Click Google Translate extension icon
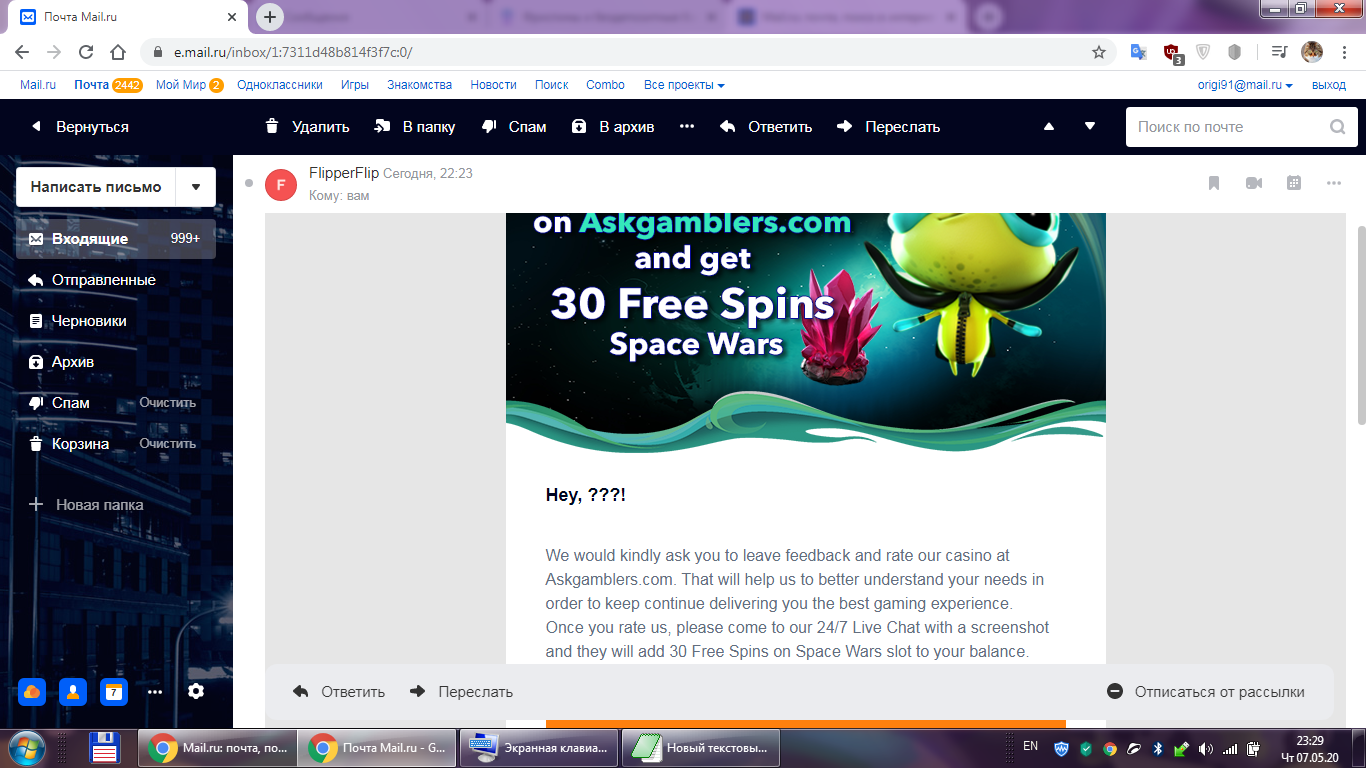Screen dimensions: 1366x768 point(1138,52)
